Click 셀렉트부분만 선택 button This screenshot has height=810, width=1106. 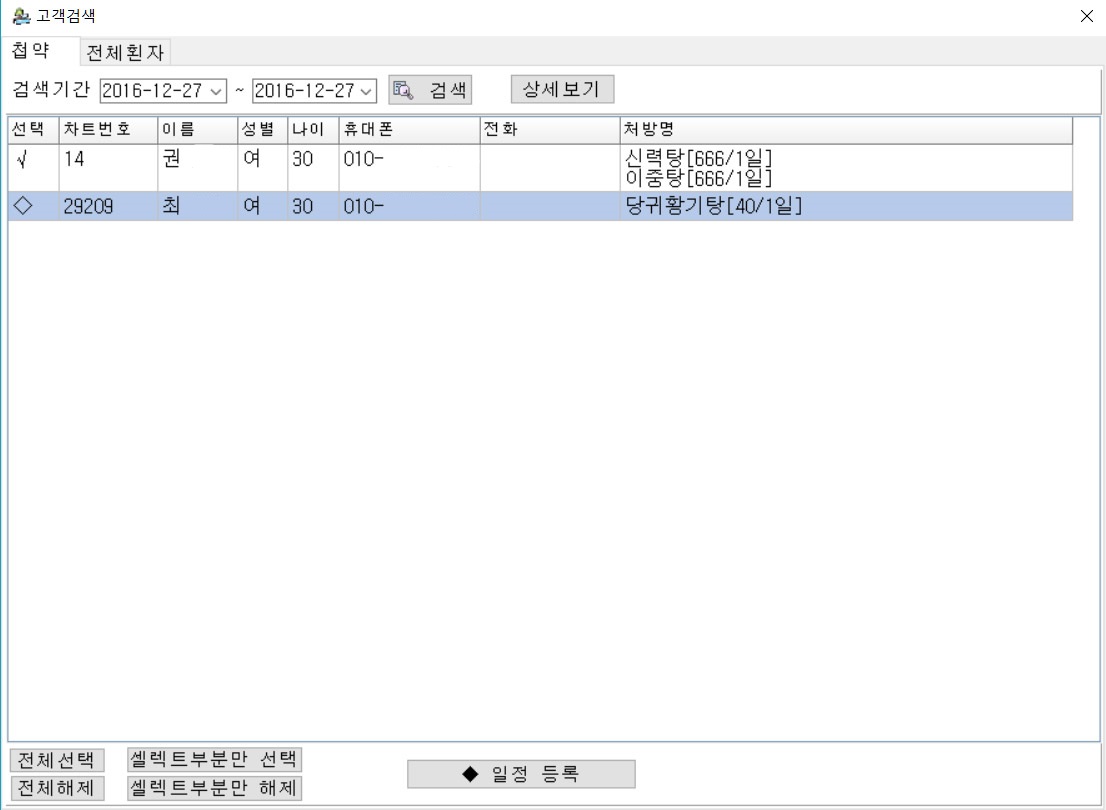pos(215,759)
